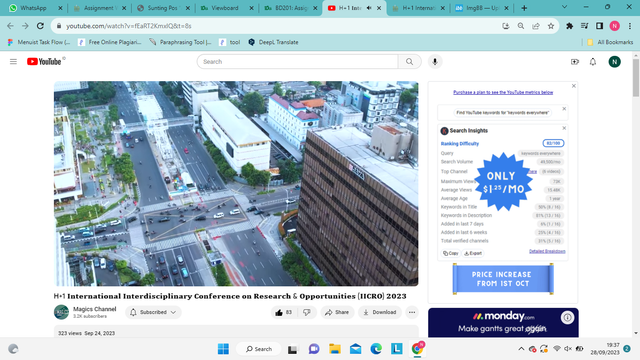640x360 pixels.
Task: Focus the YouTube search field
Action: click(x=298, y=62)
